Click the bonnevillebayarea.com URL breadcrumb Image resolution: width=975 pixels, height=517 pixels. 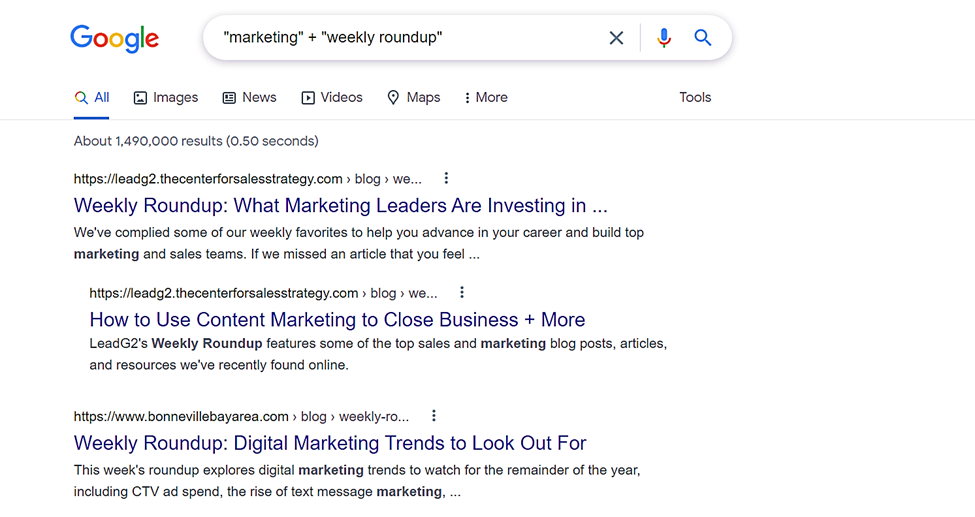241,416
